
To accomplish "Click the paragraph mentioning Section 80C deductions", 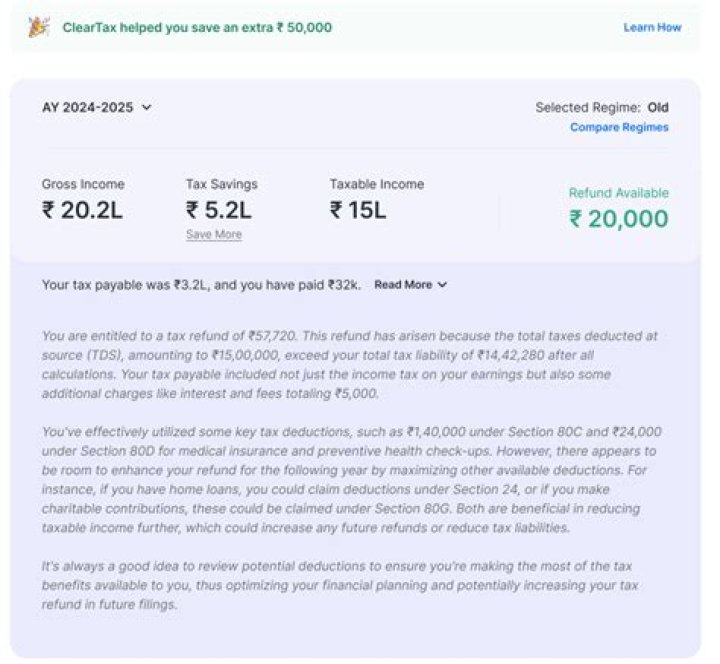I will coord(350,479).
